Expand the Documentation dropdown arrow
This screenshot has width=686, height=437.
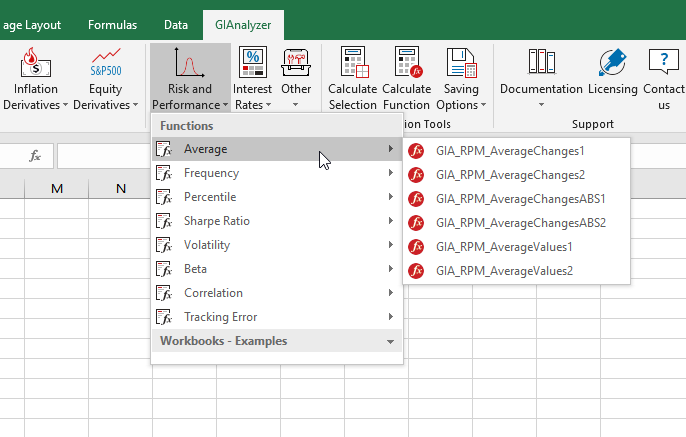click(541, 105)
